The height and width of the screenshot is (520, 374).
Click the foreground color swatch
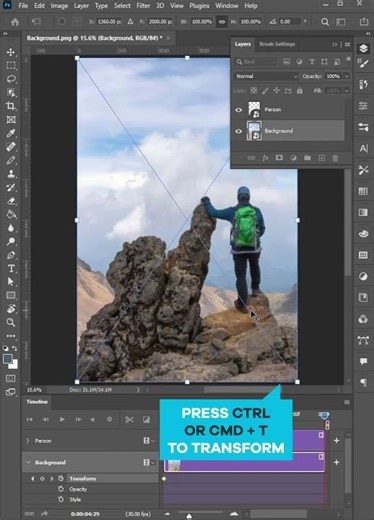pos(7,359)
